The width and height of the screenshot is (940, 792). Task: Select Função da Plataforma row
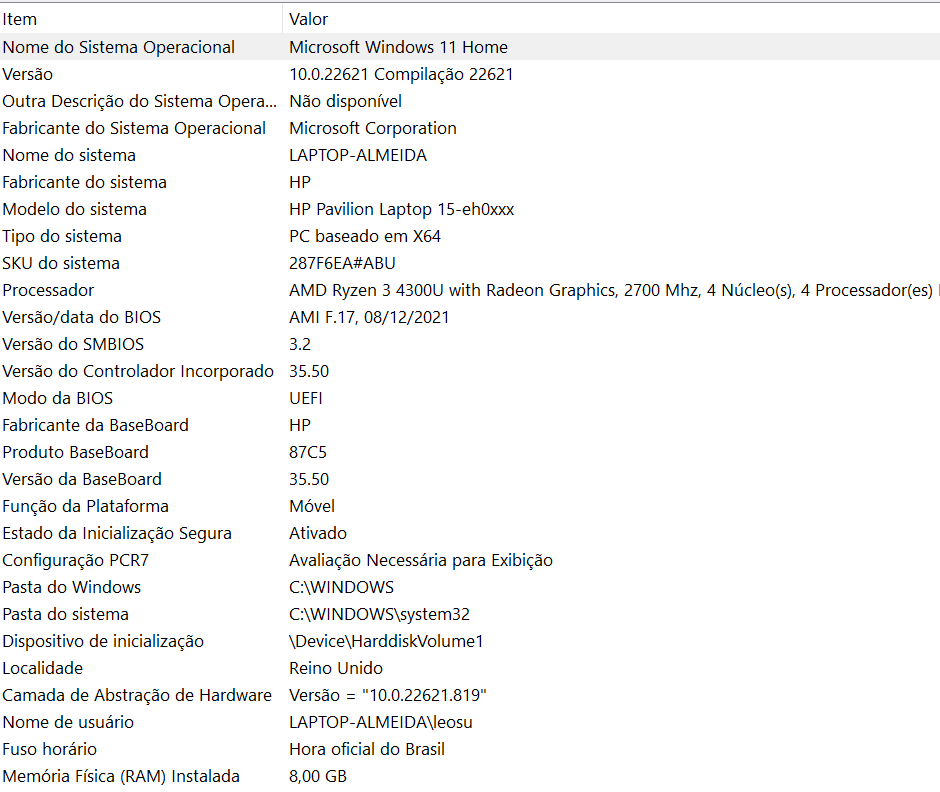(470, 505)
